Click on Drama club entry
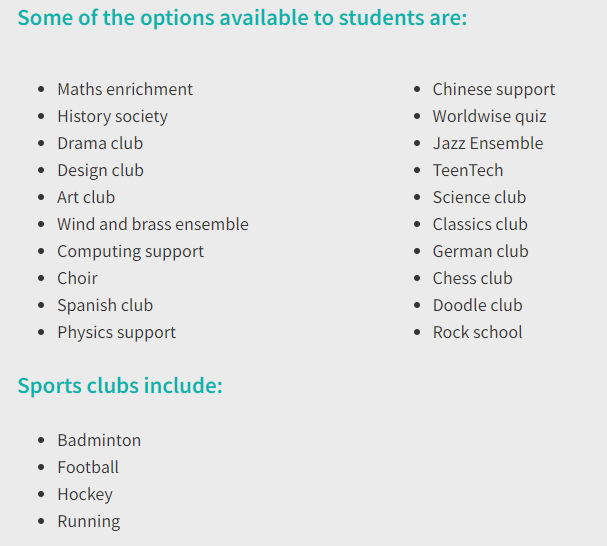This screenshot has height=546, width=607. tap(100, 143)
